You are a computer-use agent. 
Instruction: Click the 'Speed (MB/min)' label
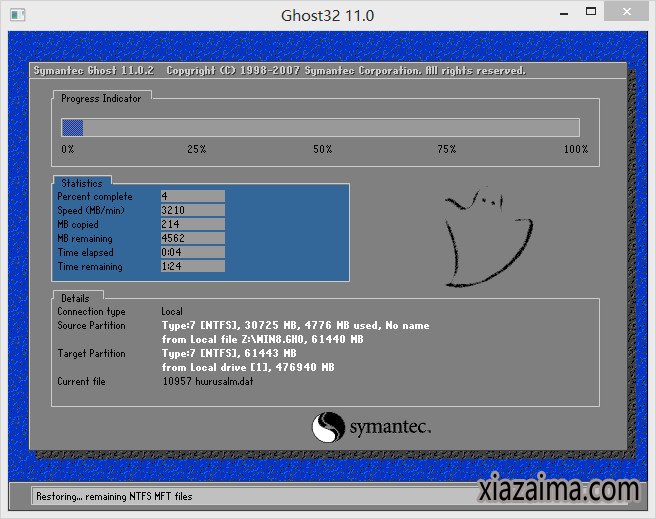tap(91, 210)
